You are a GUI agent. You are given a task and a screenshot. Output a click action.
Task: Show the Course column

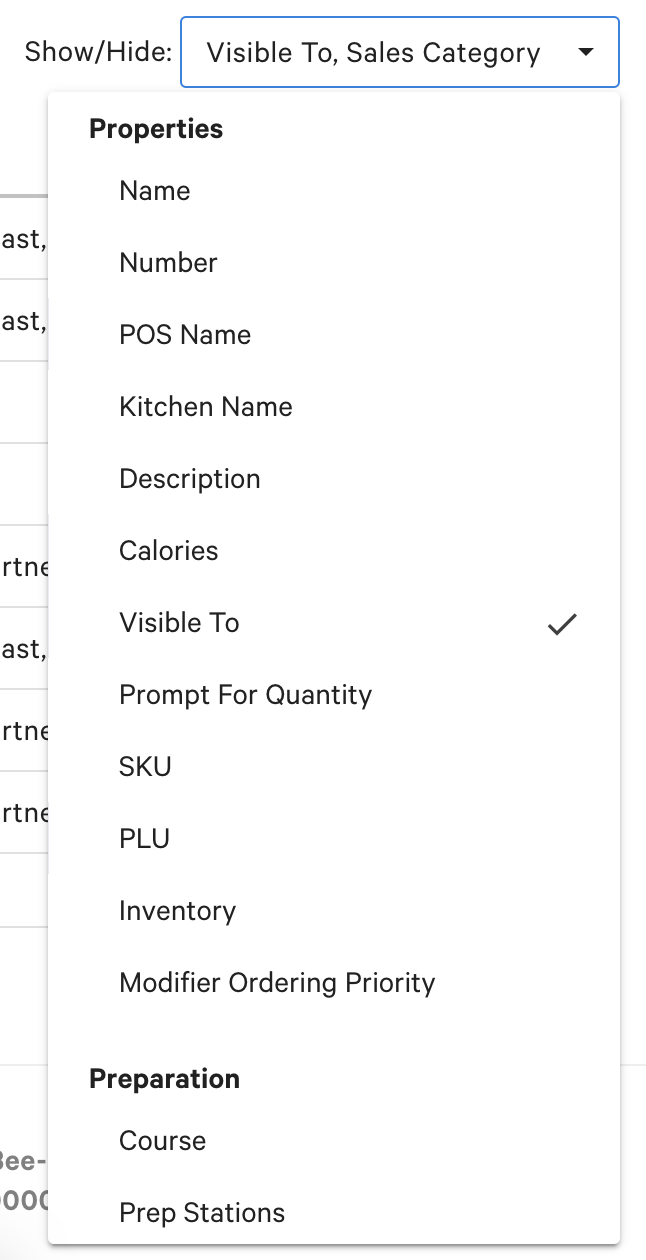pos(163,1141)
